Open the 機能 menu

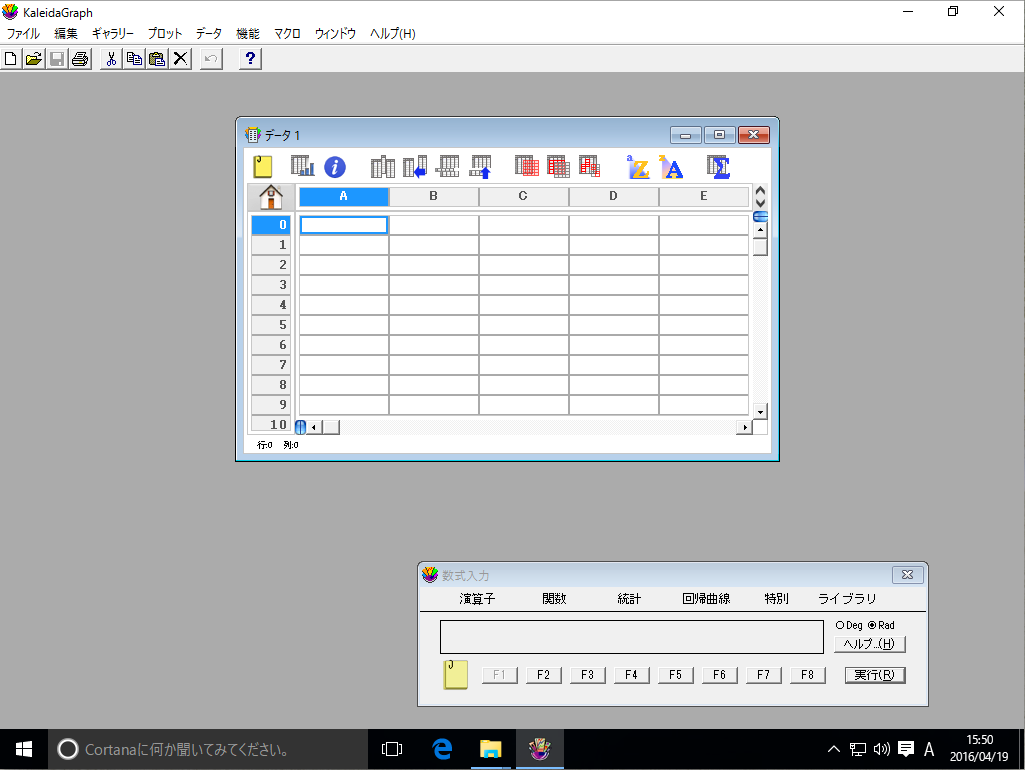pos(248,33)
